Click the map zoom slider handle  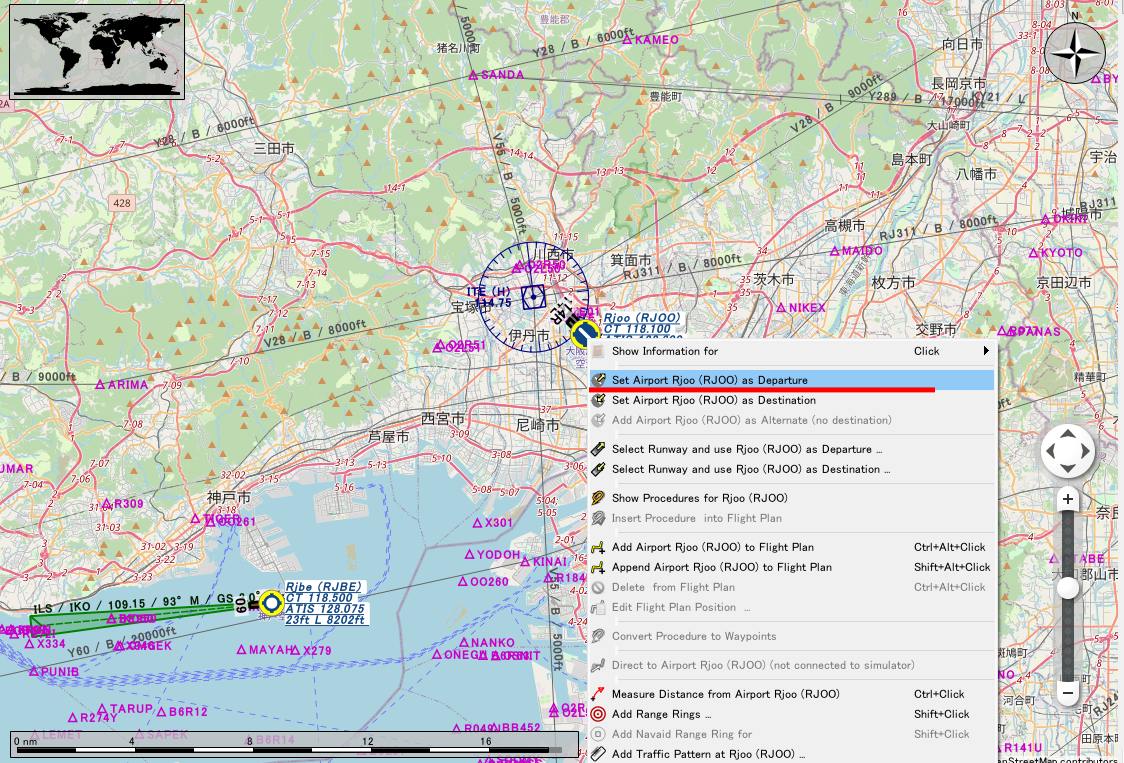[x=1068, y=588]
